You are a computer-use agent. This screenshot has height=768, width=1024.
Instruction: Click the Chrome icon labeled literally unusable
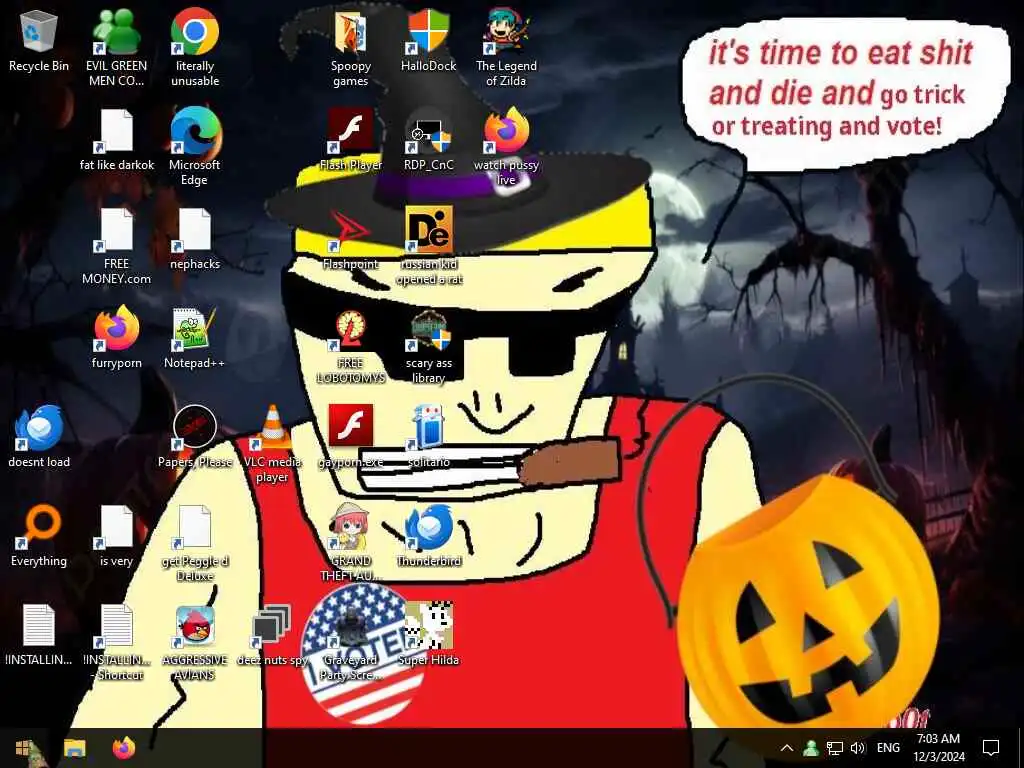195,49
